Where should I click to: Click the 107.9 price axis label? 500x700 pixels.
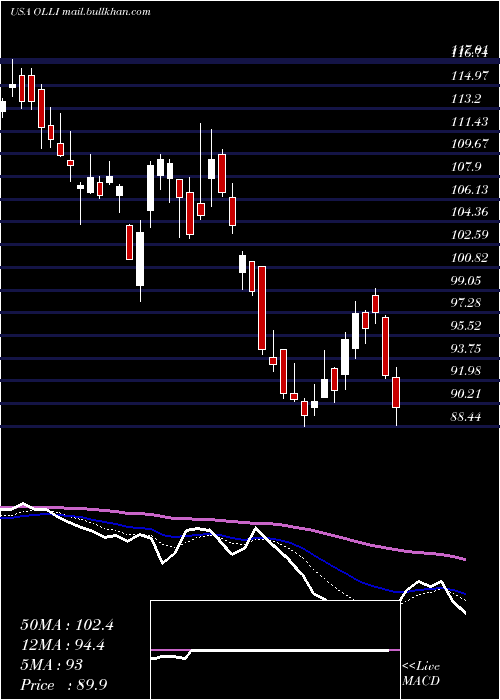pos(467,167)
